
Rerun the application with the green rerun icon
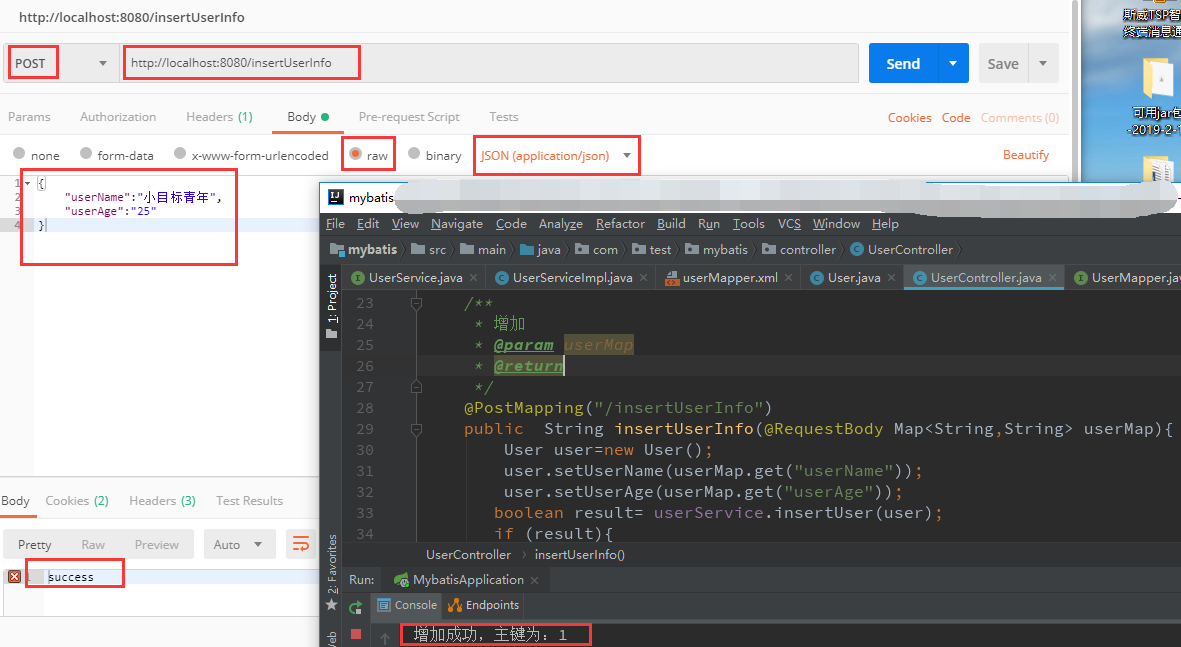(x=356, y=607)
